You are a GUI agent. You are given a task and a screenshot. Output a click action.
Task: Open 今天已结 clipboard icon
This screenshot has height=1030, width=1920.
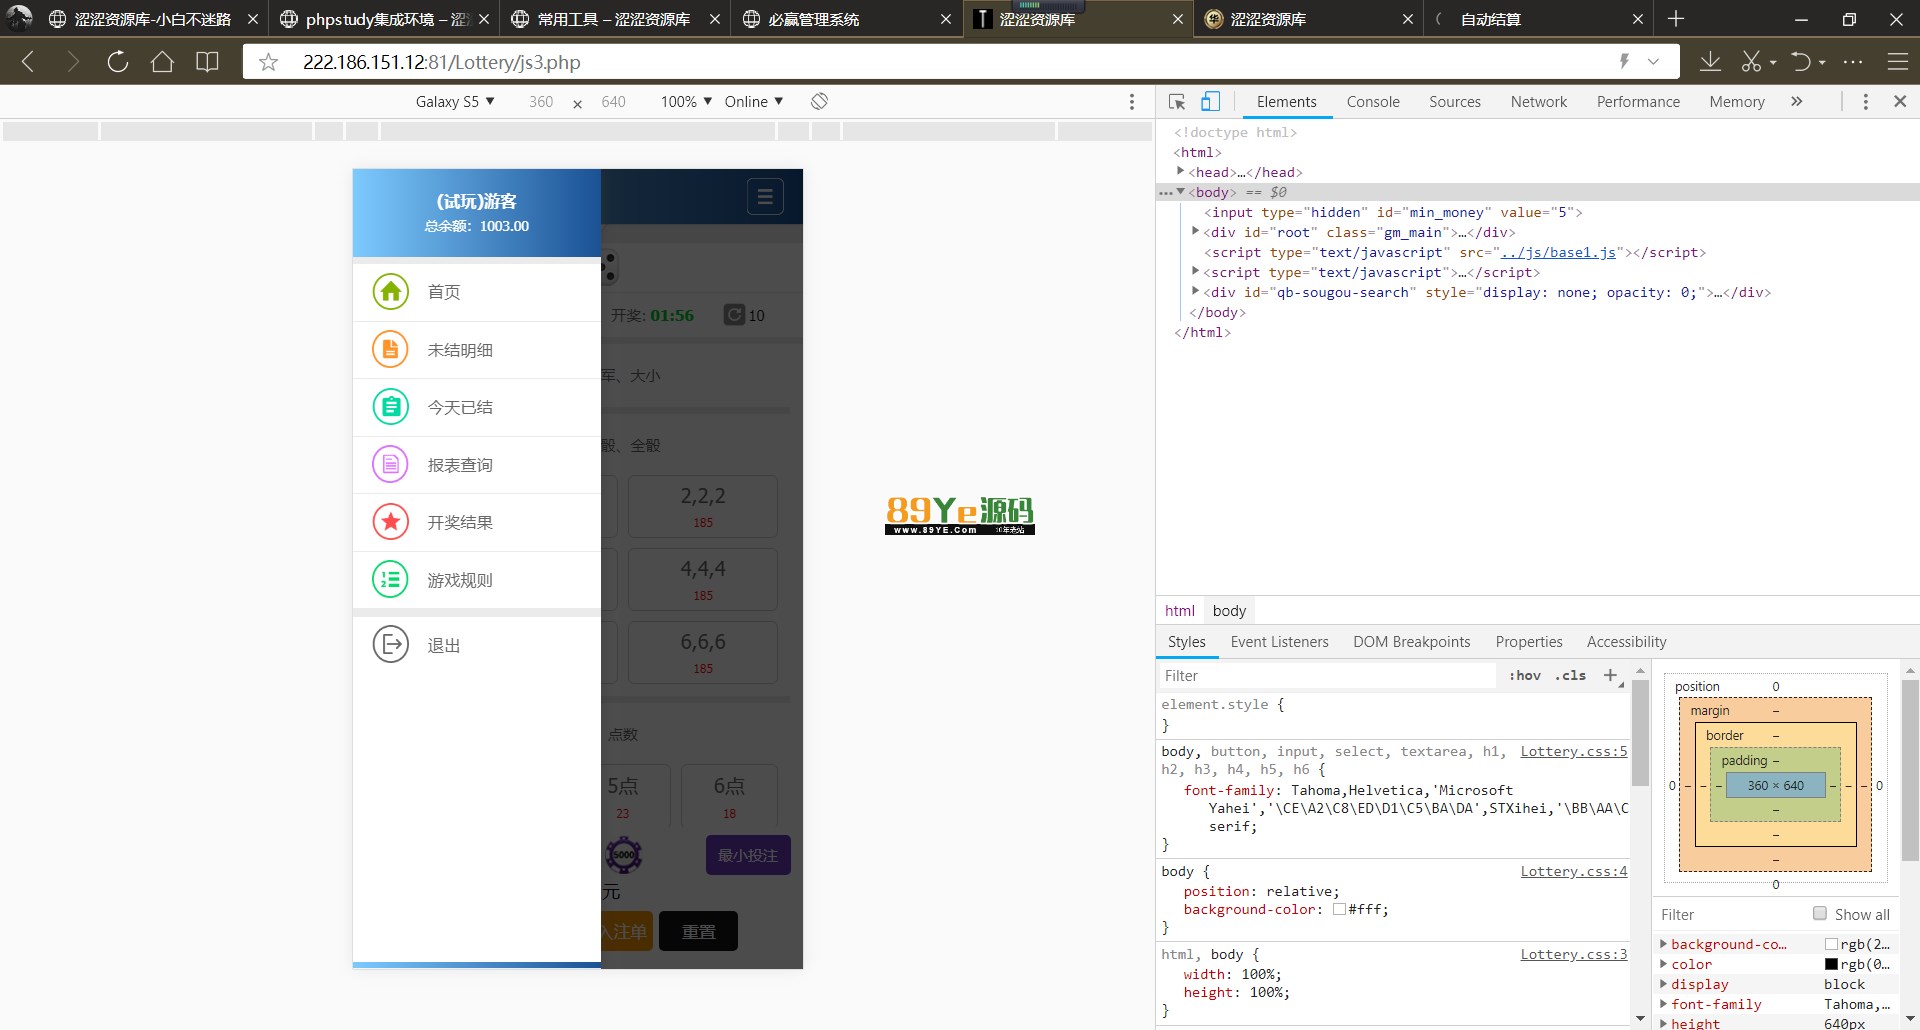coord(391,407)
